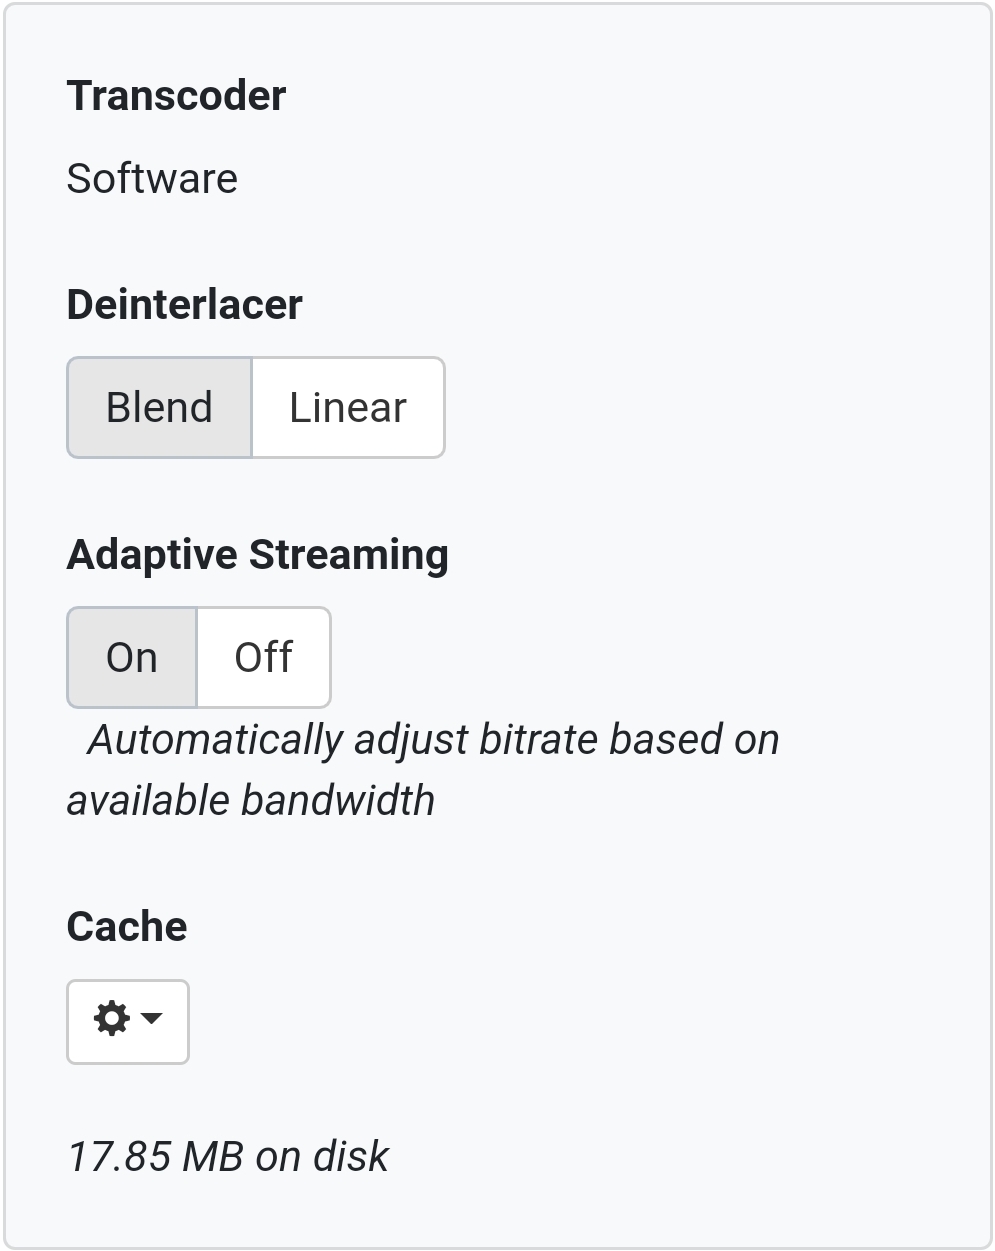This screenshot has width=995, height=1251.
Task: Click the '17.85 MB on disk' text
Action: coord(228,1156)
